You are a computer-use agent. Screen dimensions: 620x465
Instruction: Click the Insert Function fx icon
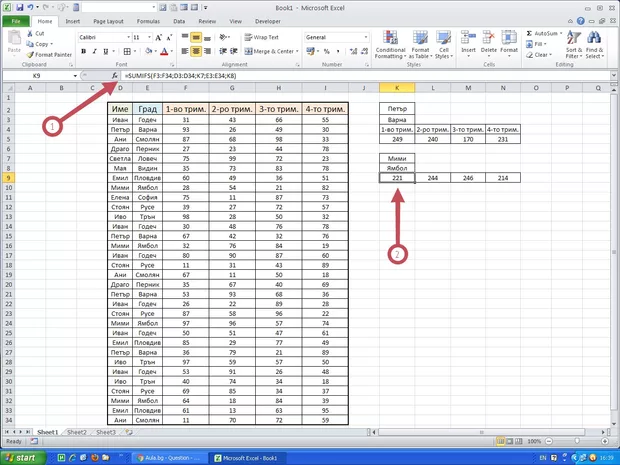(116, 76)
